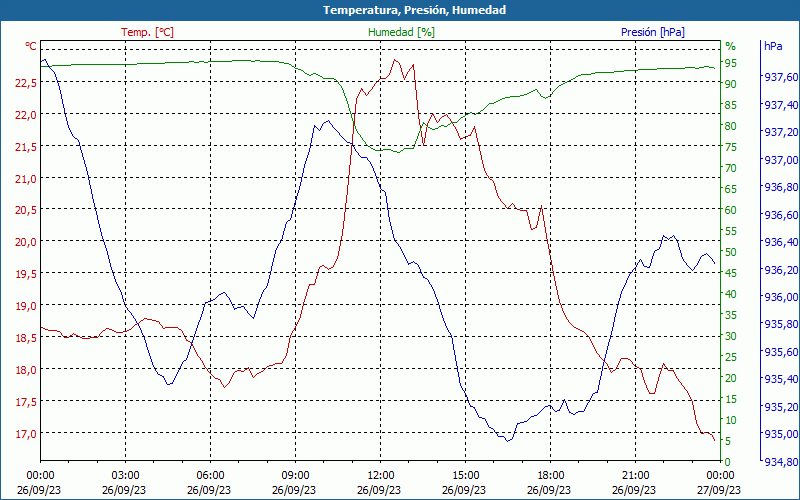Click the 937,40 pressure axis value

[x=781, y=105]
